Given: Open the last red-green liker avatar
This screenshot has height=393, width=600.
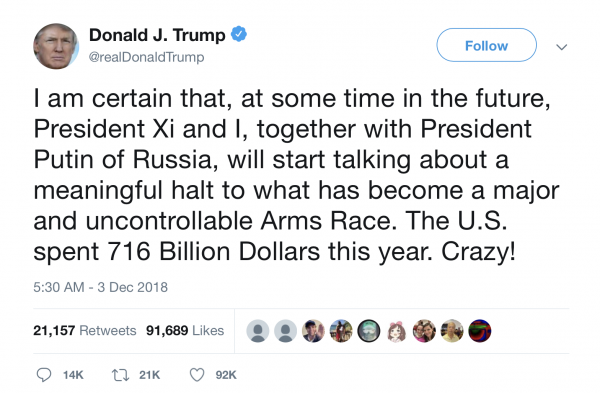Looking at the screenshot, I should [480, 331].
